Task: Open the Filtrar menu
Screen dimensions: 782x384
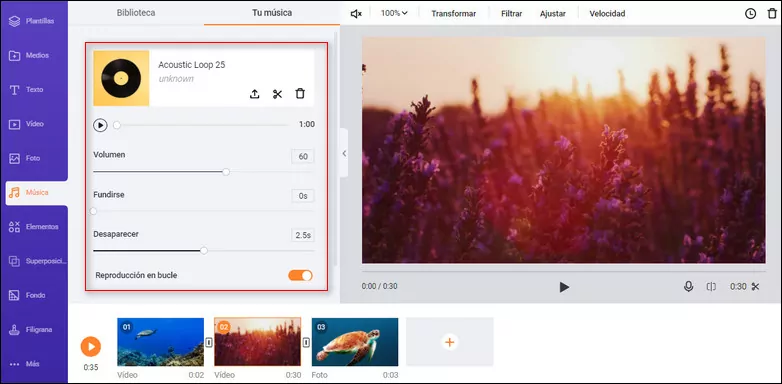Action: [x=512, y=14]
